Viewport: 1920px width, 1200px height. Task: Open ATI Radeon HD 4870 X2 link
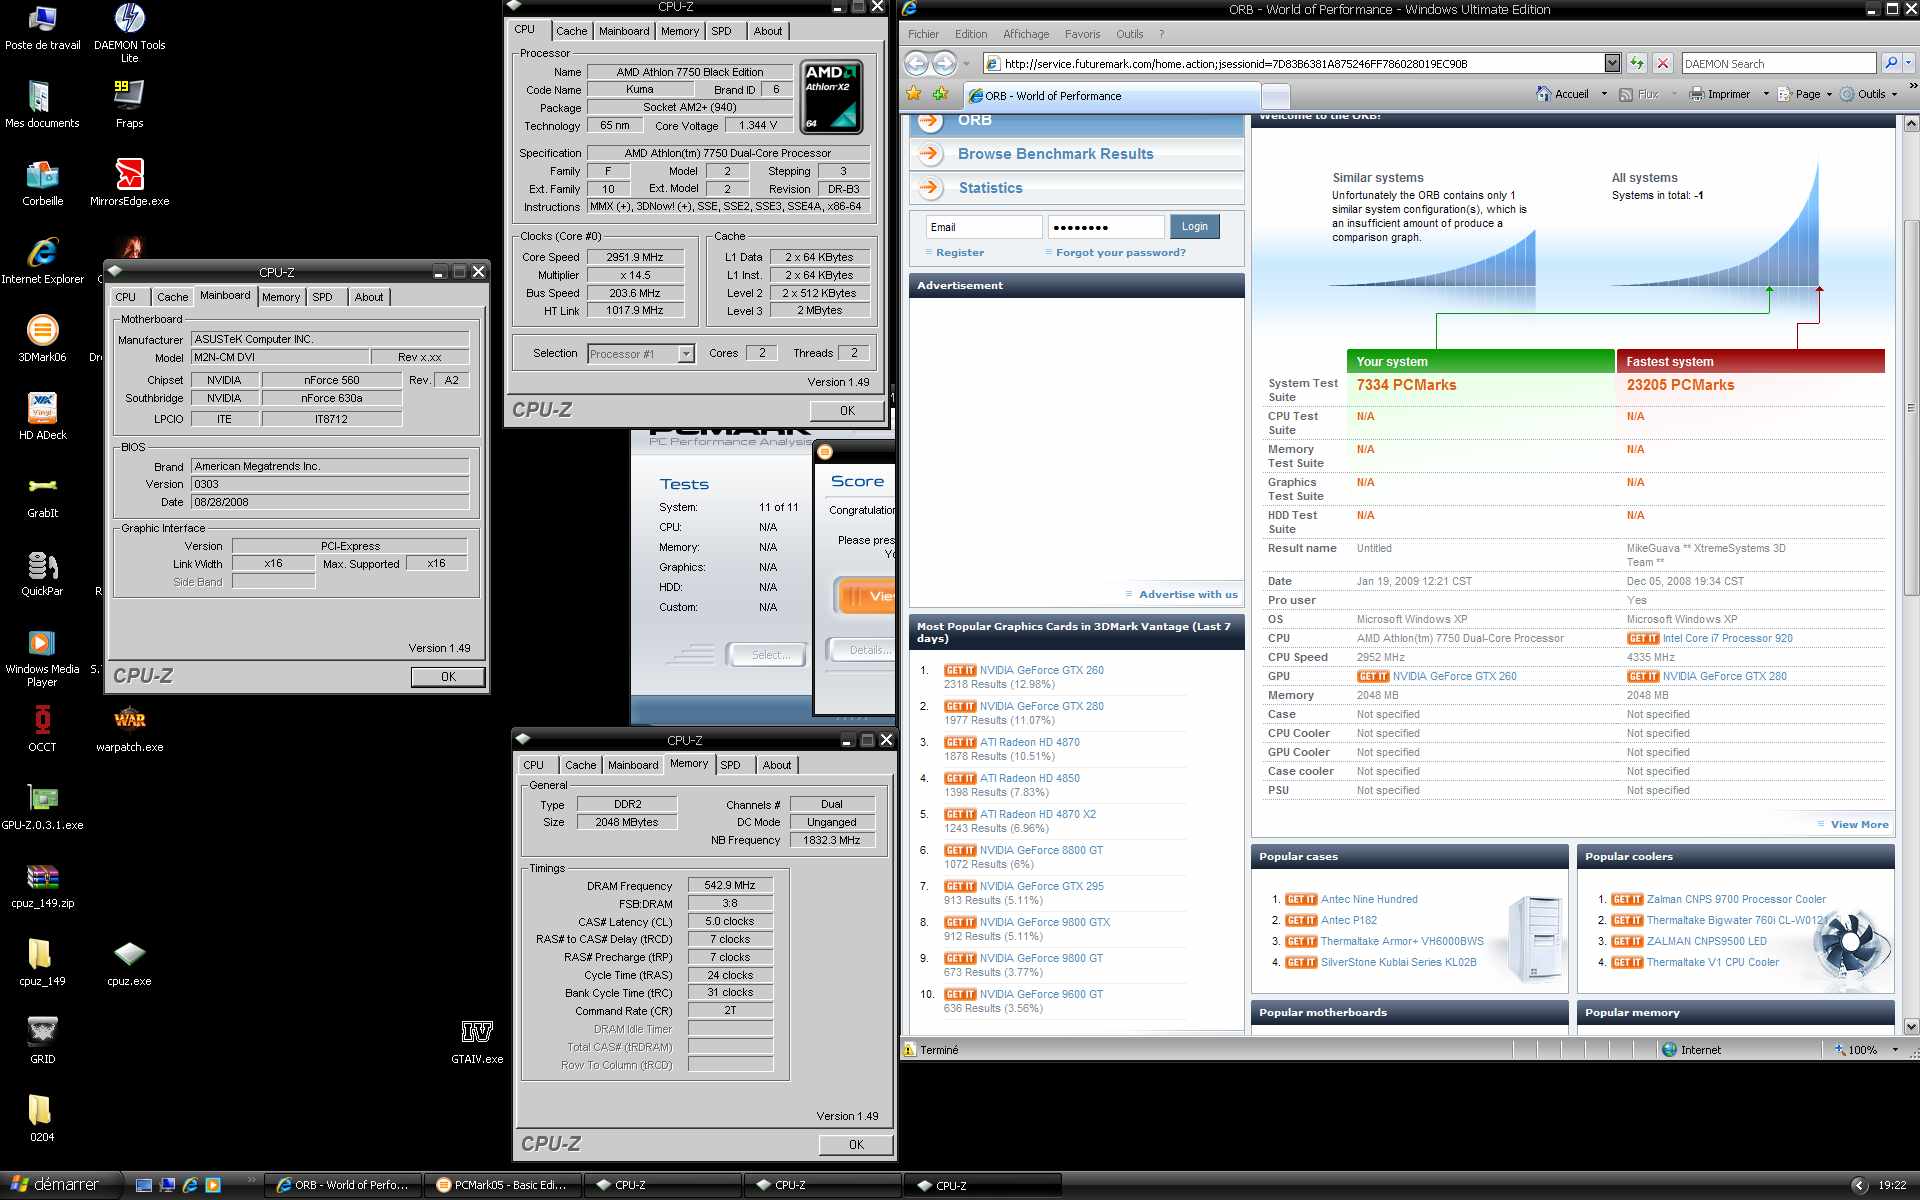[x=1037, y=814]
